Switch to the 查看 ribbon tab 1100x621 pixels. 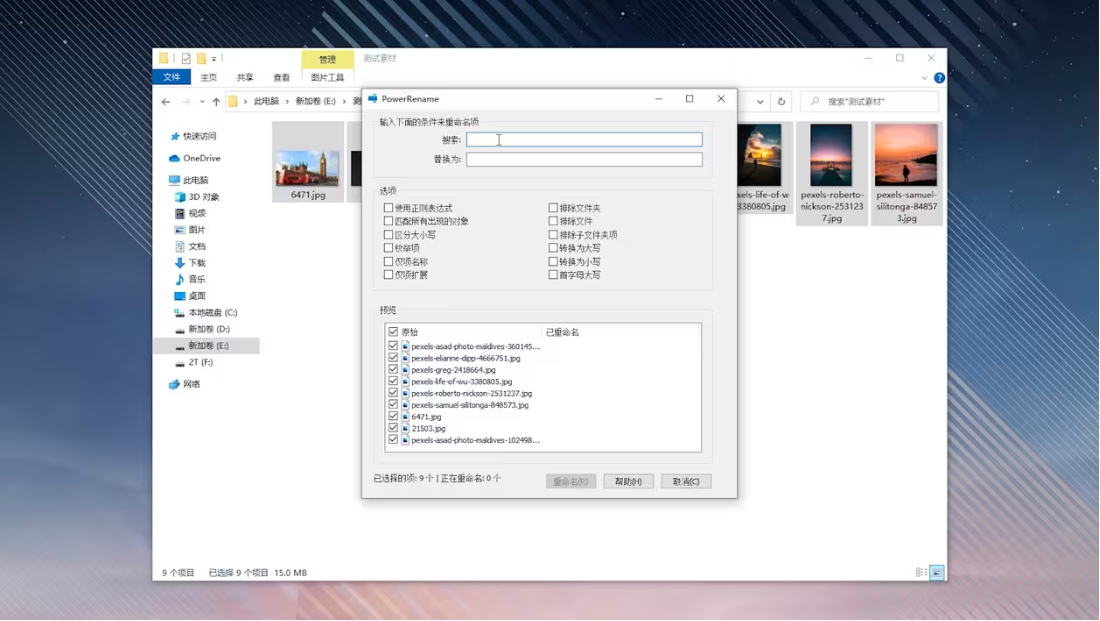tap(281, 78)
